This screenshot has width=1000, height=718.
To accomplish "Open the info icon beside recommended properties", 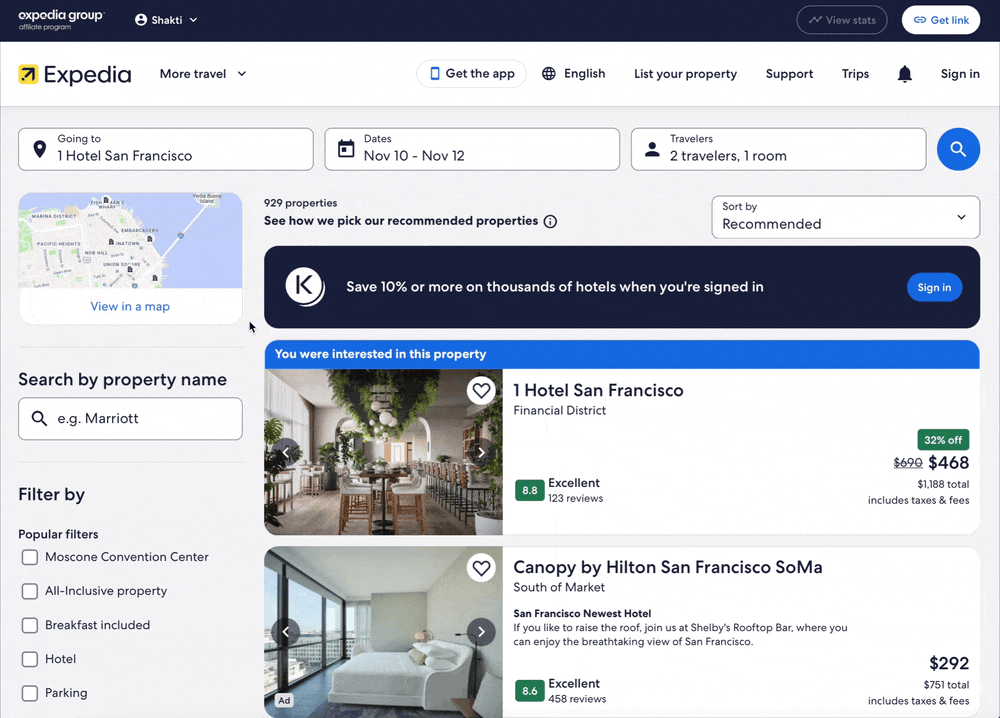I will 550,221.
